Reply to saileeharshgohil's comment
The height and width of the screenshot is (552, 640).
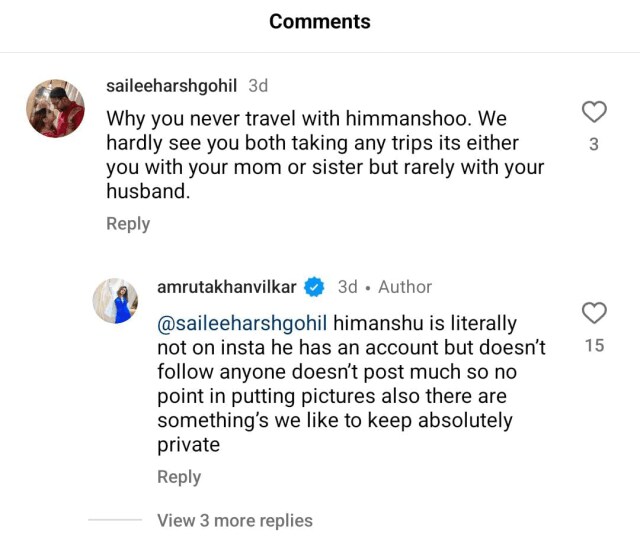point(128,224)
